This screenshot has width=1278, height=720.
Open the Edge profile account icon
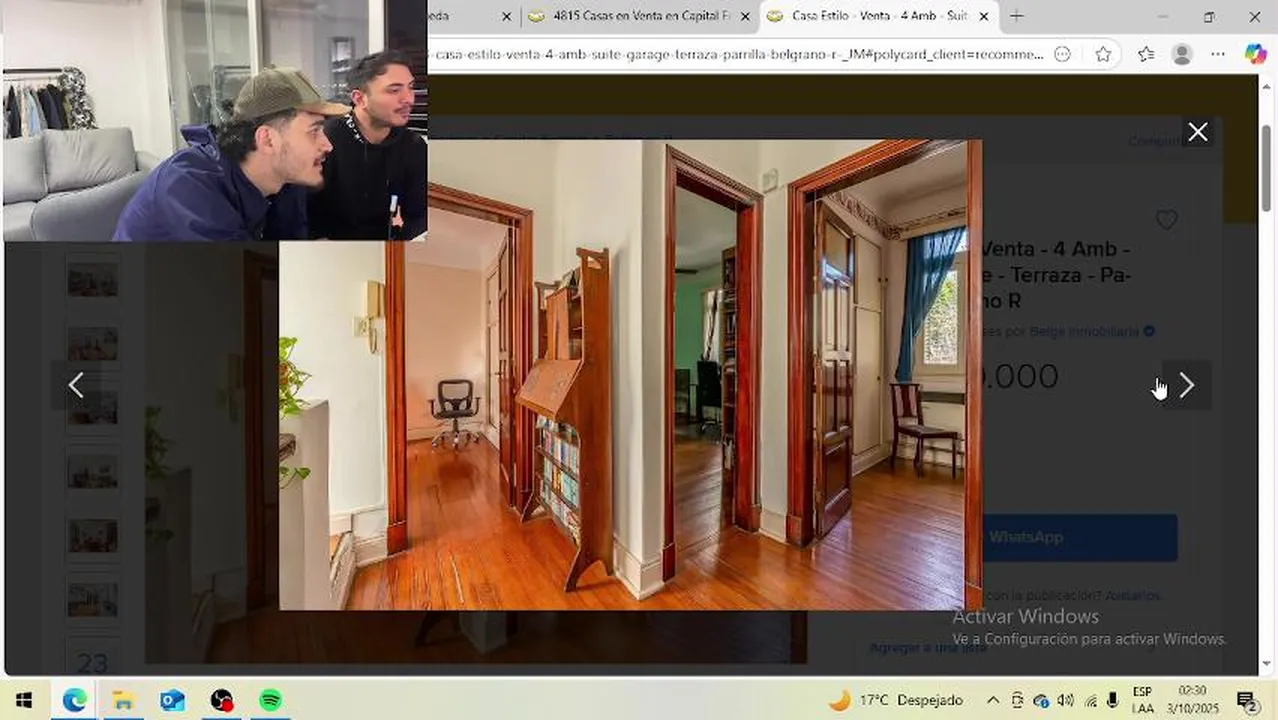coord(1182,55)
